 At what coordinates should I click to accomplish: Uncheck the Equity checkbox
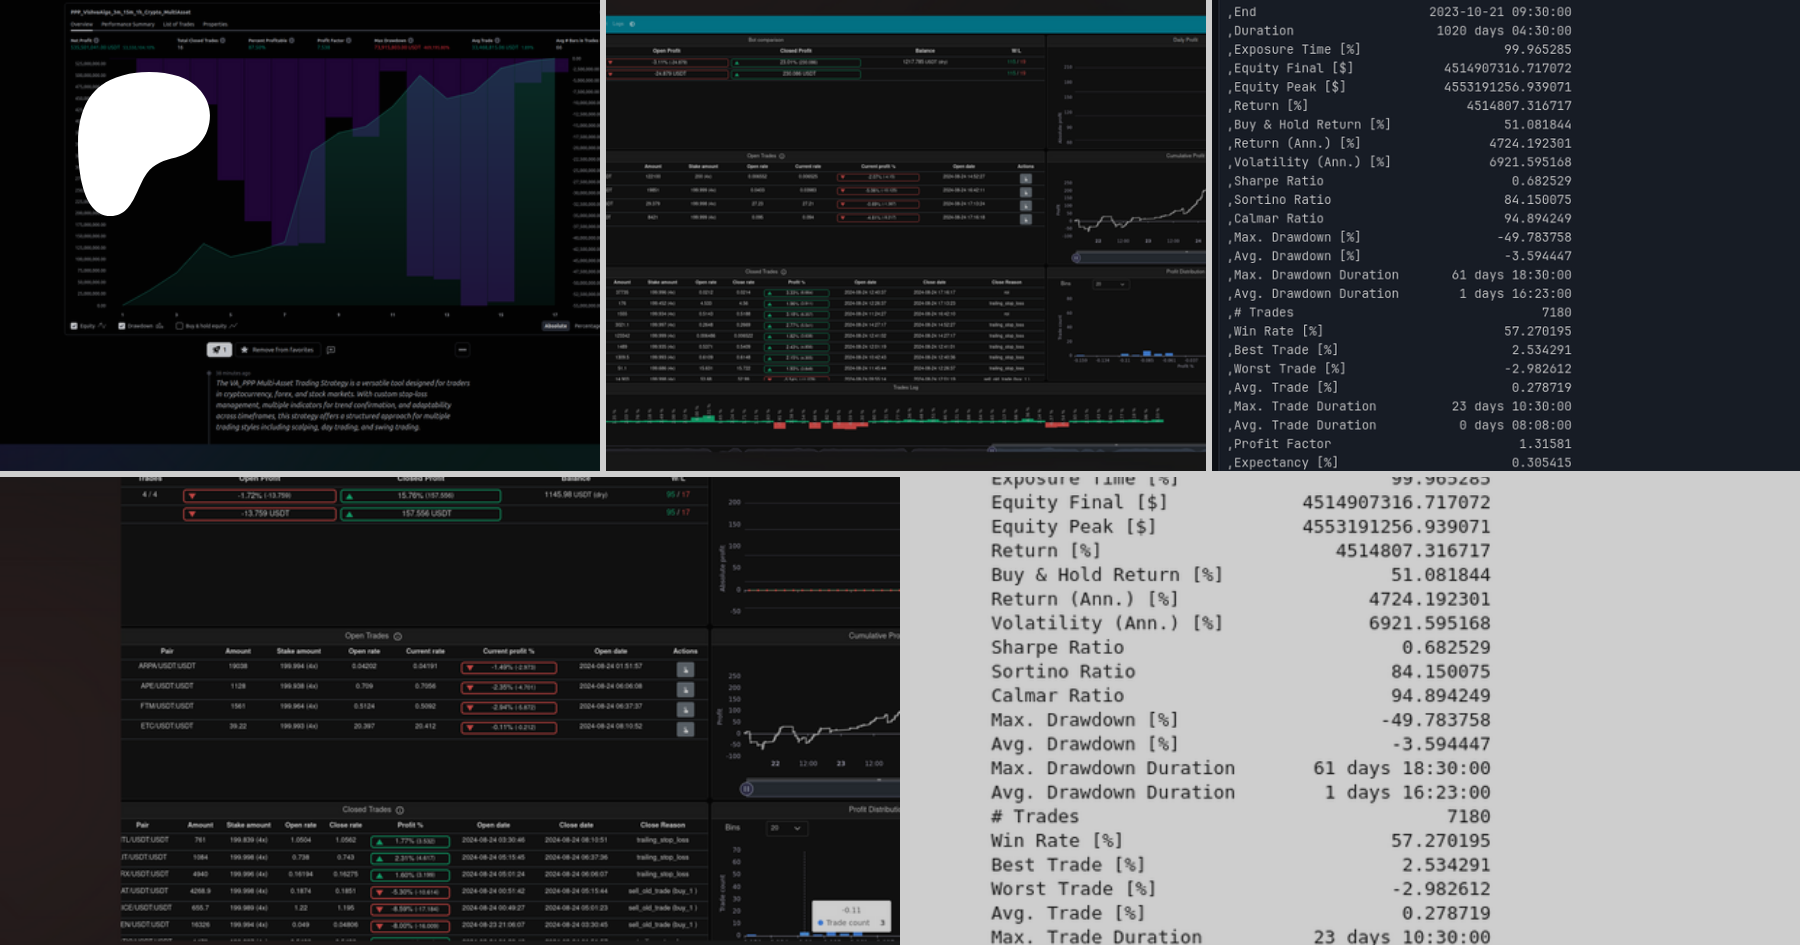pyautogui.click(x=74, y=326)
